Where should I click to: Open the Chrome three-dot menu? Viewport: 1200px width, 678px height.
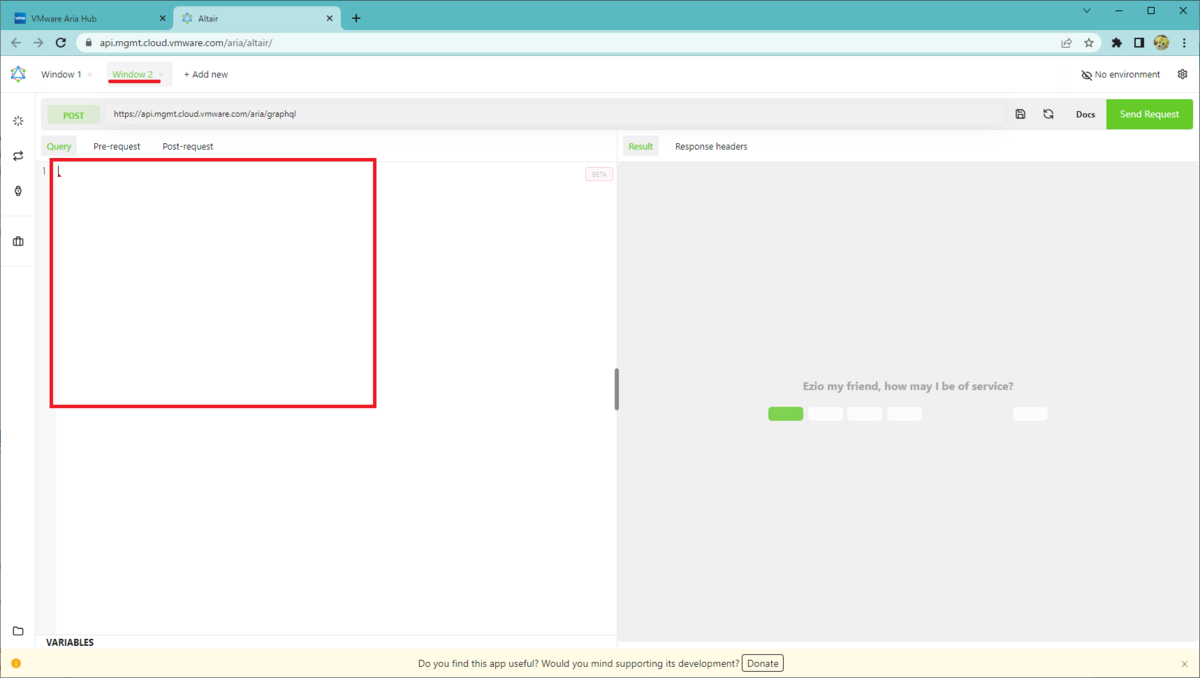1183,43
